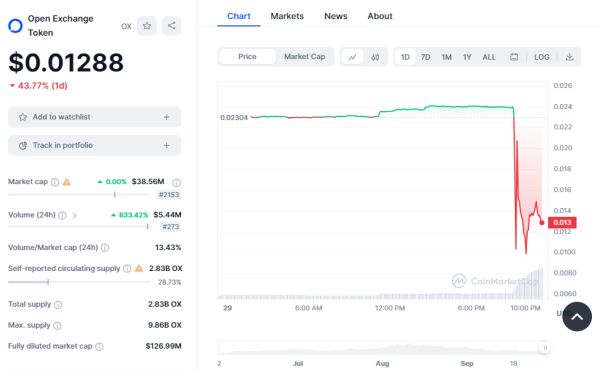Screen dimensions: 600x372
Task: Star the OX token as favorite
Action: (147, 26)
